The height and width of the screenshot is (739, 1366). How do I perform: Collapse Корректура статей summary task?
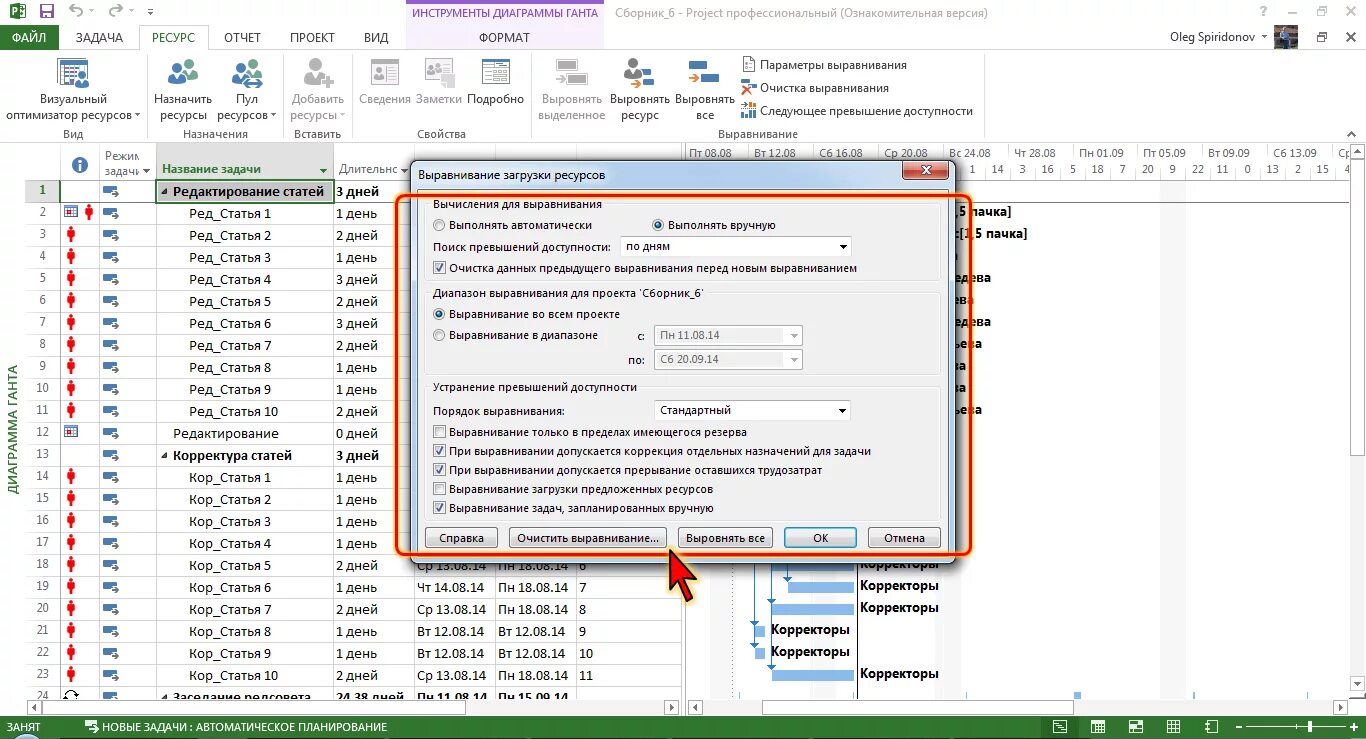tap(165, 455)
